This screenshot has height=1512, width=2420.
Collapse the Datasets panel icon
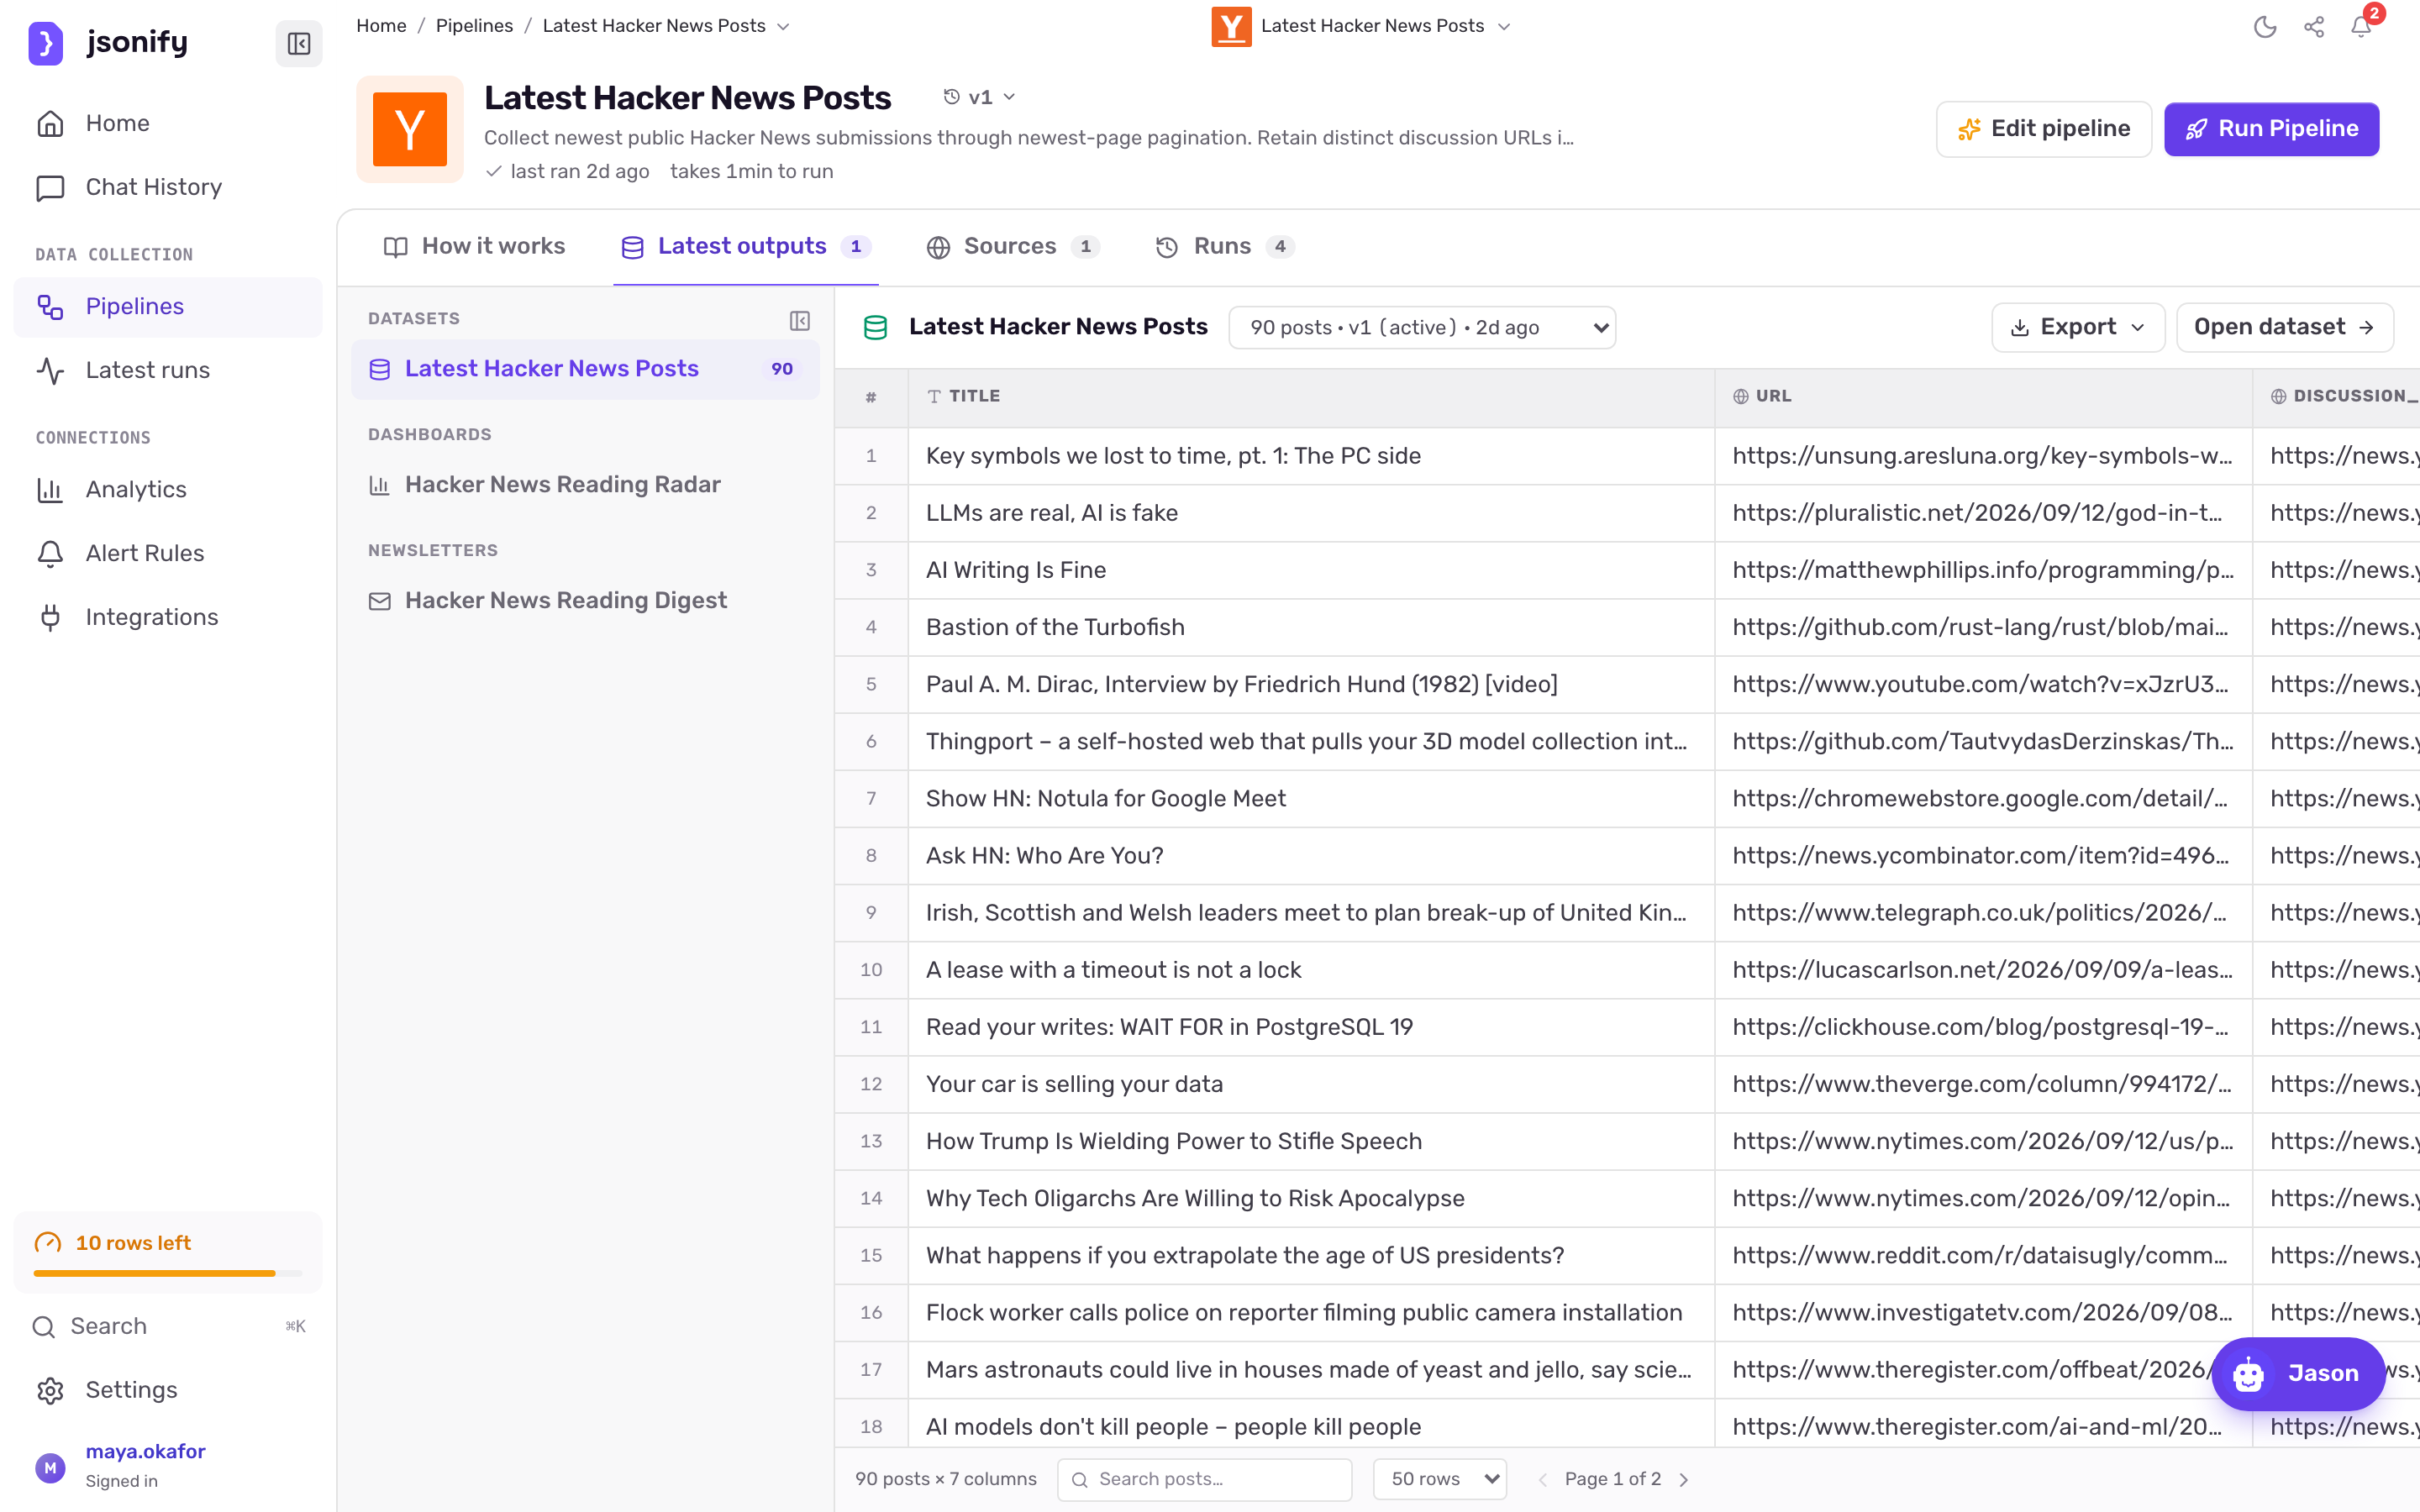[x=799, y=320]
